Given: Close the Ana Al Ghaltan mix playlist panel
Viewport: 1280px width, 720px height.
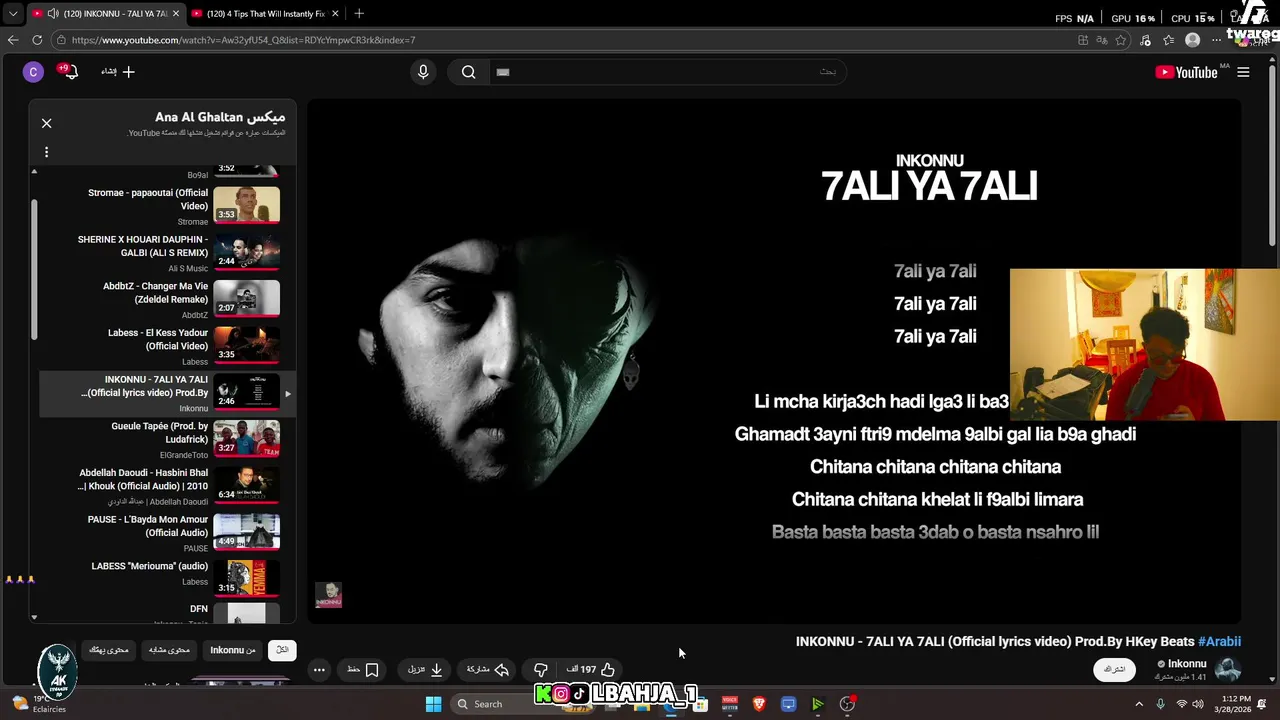Looking at the screenshot, I should [x=46, y=123].
